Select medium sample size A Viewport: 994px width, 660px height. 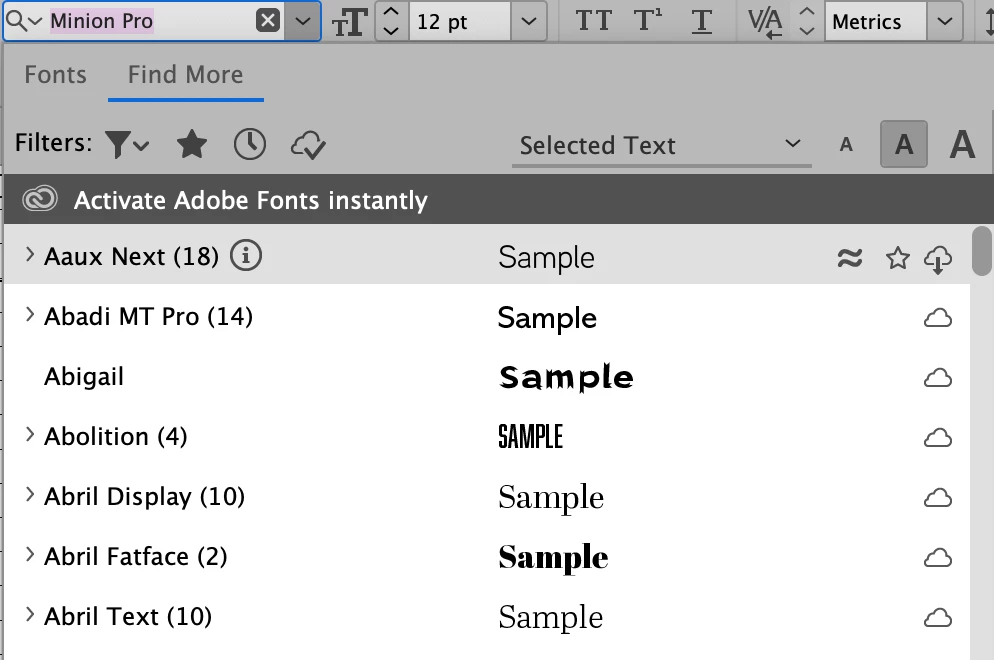904,145
